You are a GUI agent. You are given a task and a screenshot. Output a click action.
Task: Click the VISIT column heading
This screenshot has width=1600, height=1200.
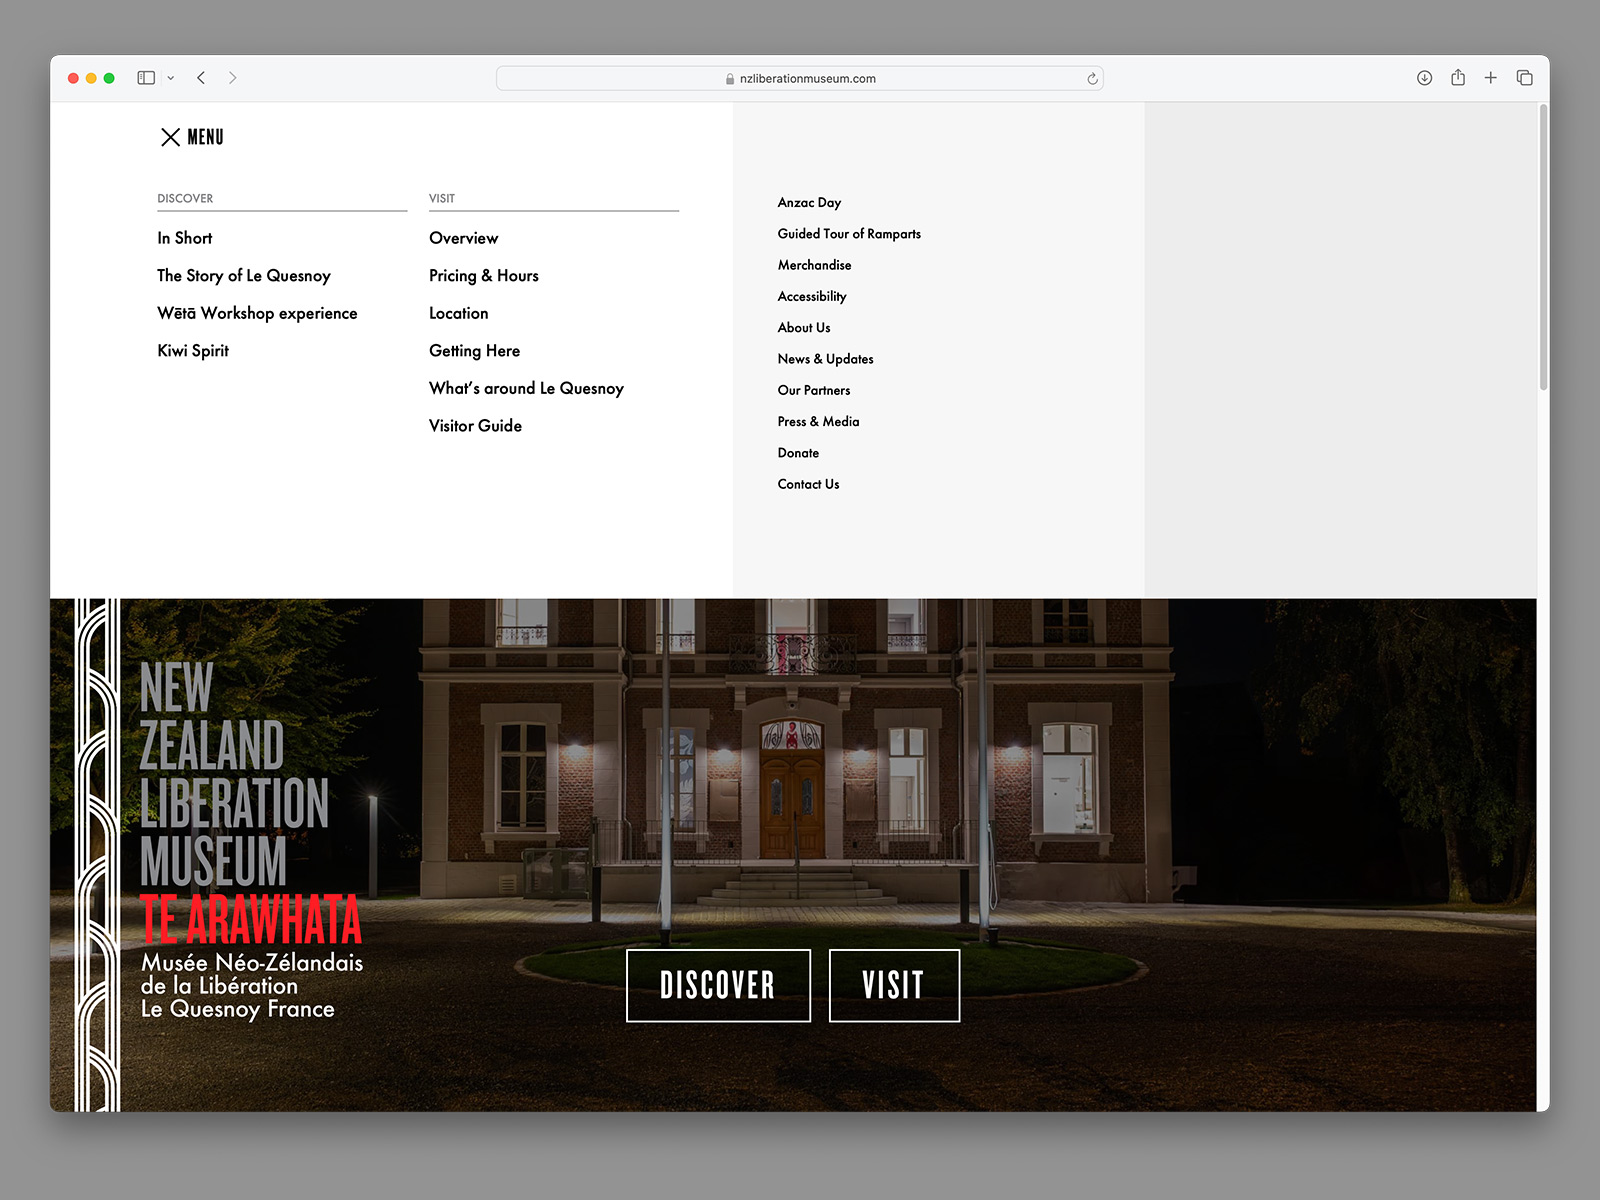442,199
